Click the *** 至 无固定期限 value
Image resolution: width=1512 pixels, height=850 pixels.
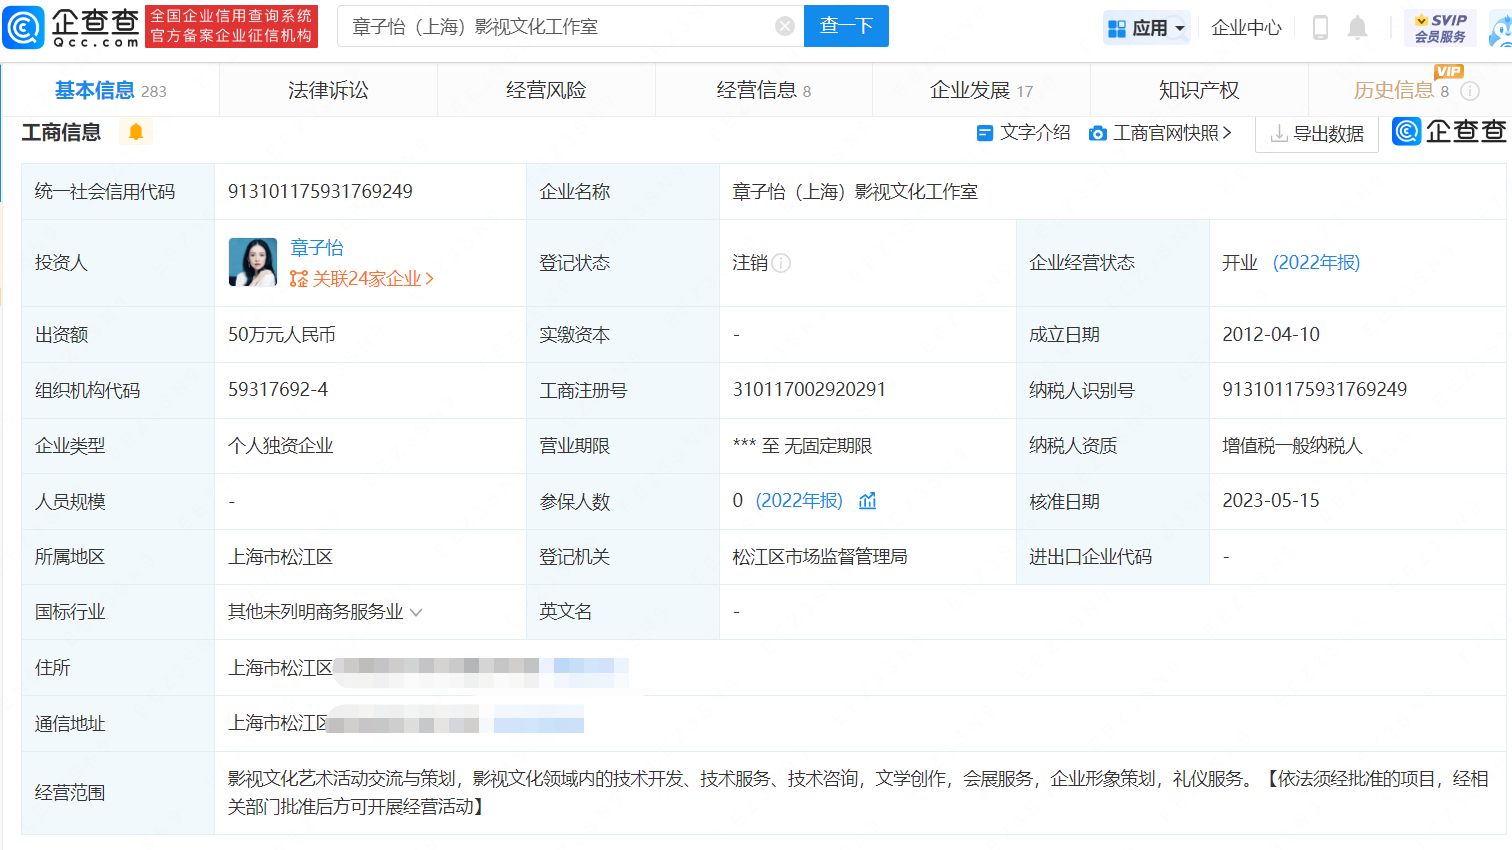[802, 445]
